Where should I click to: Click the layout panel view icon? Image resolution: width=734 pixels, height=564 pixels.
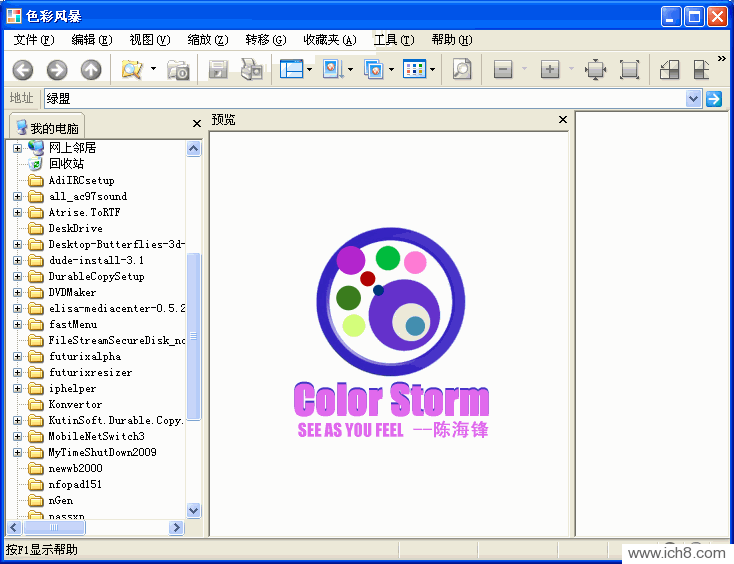[x=292, y=69]
